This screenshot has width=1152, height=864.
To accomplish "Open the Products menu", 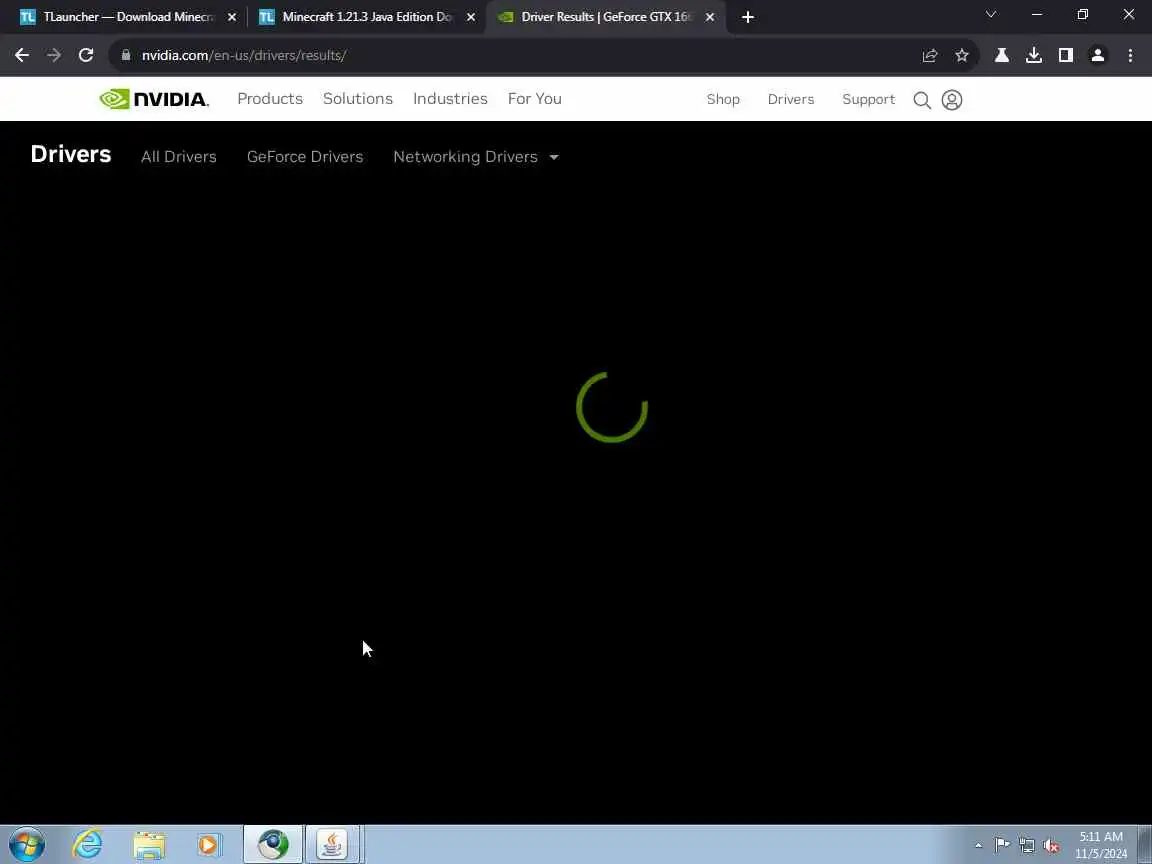I will point(270,98).
